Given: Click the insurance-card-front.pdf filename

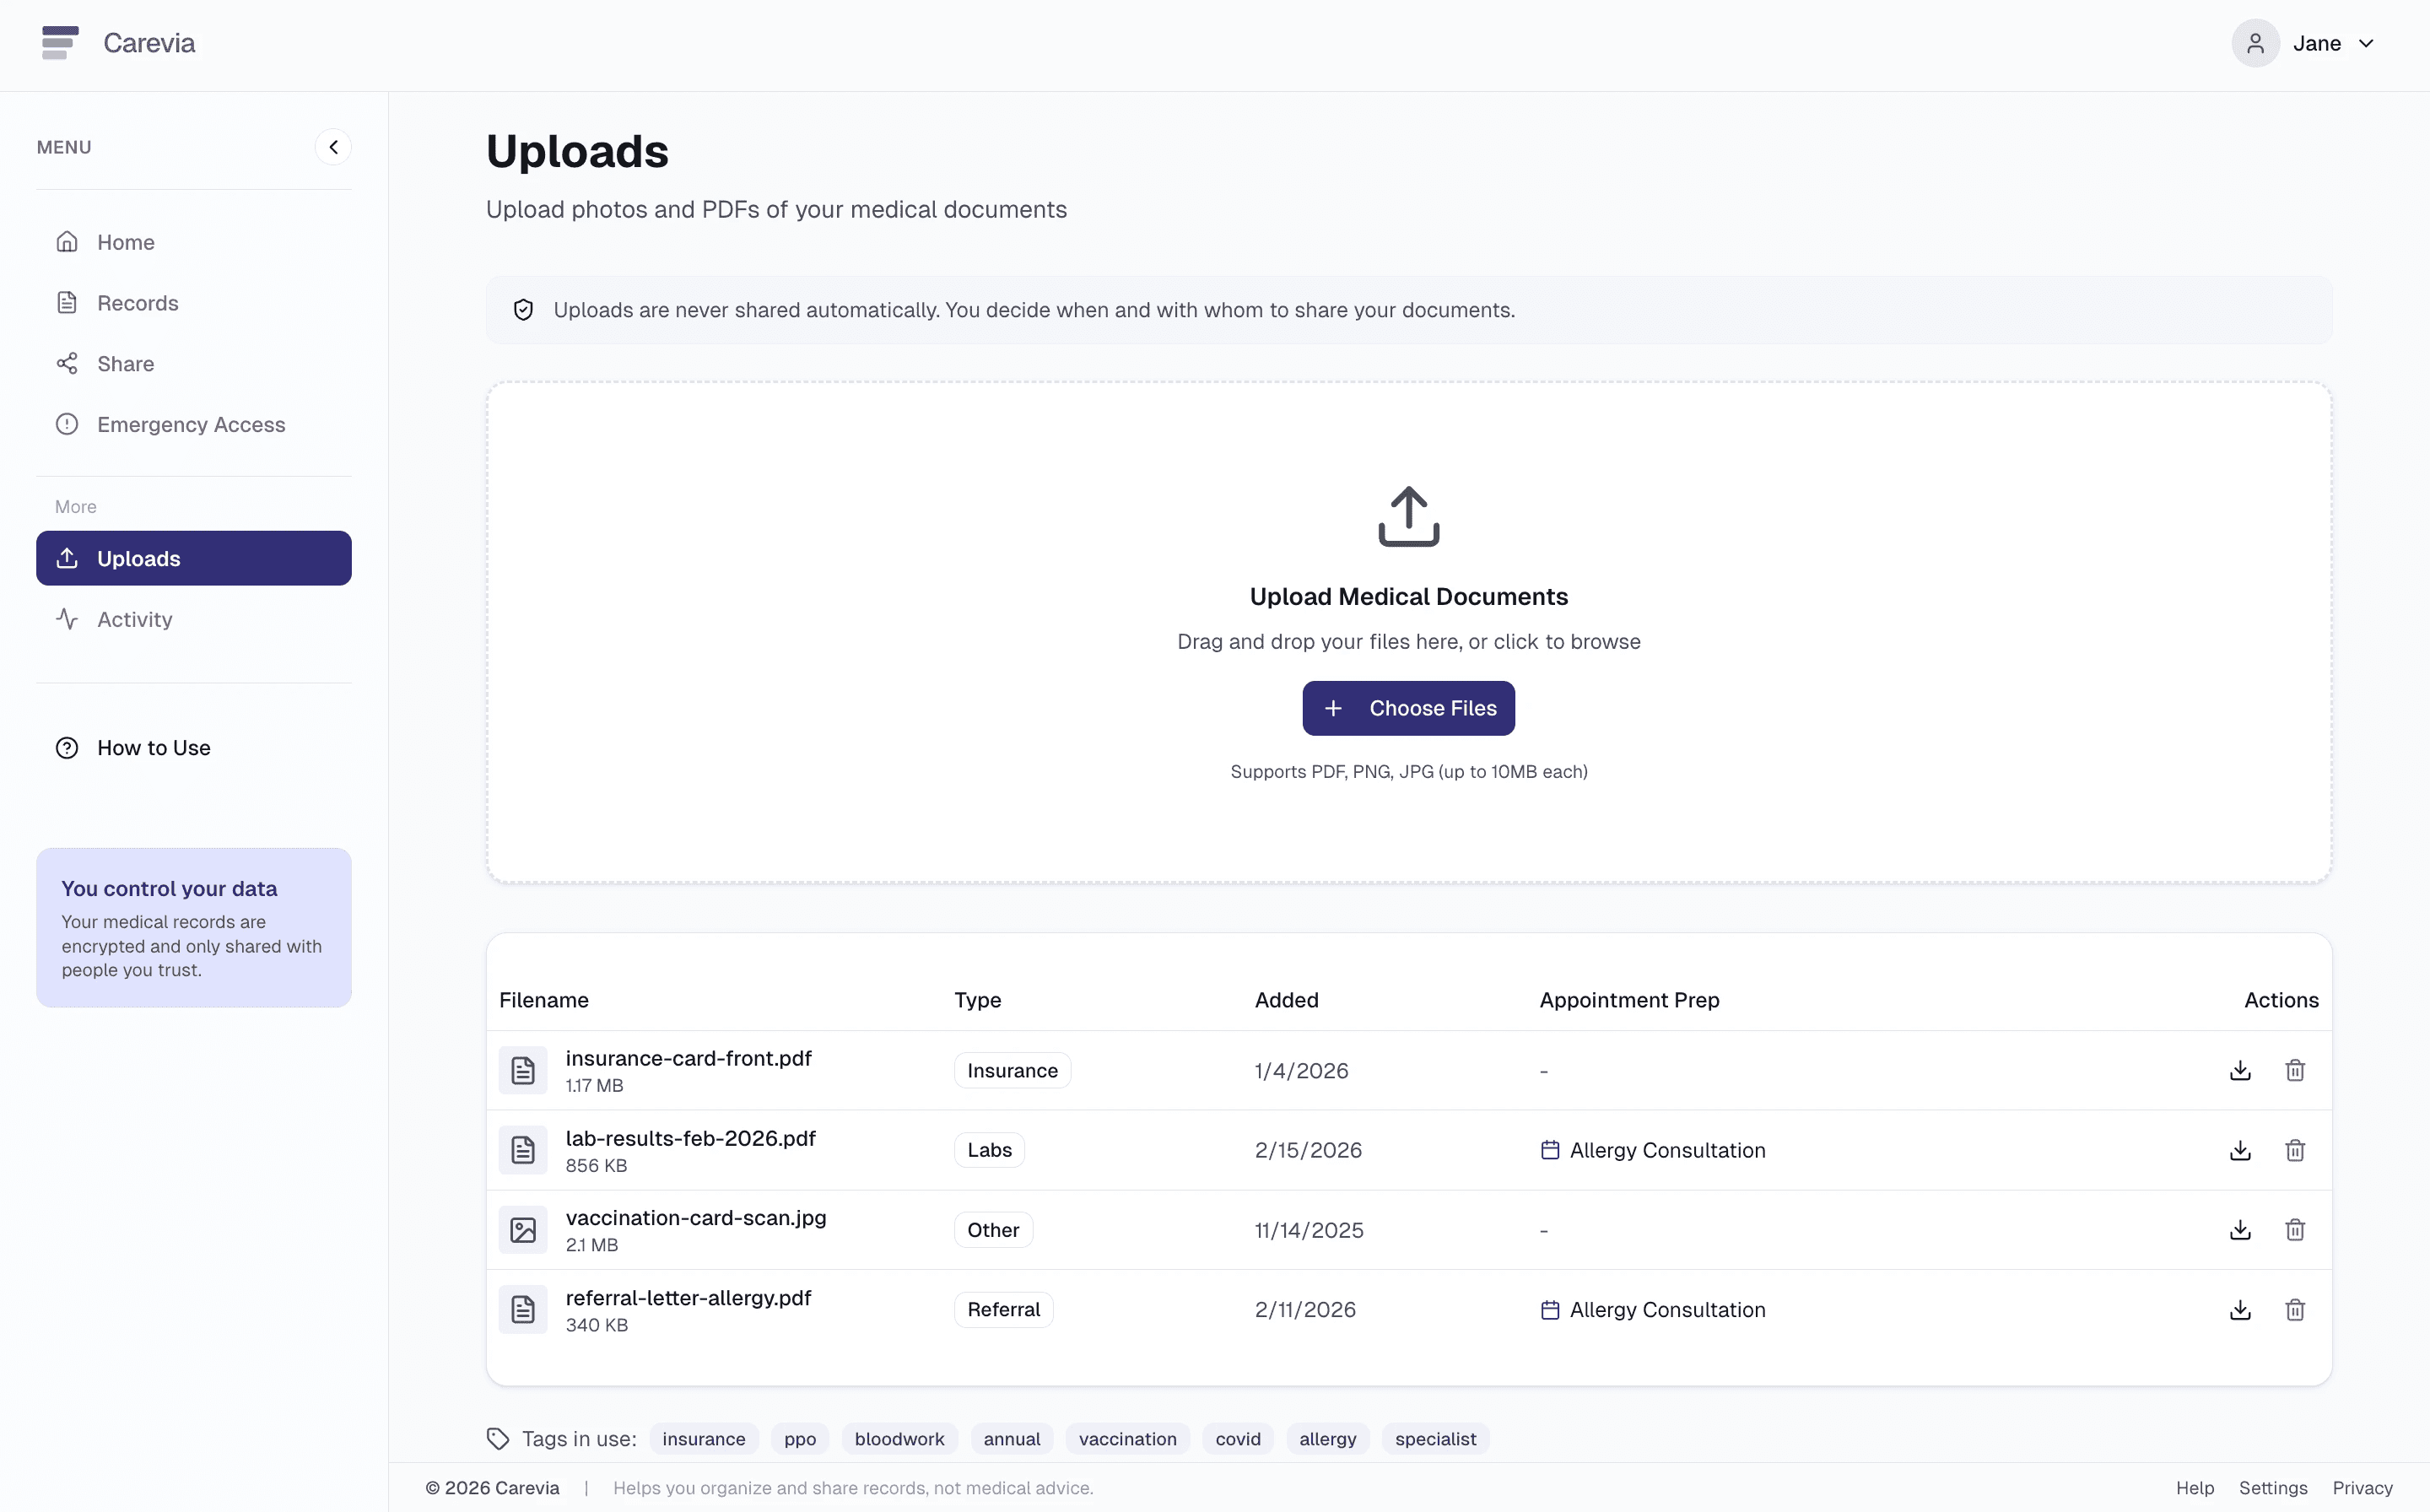Looking at the screenshot, I should point(688,1058).
